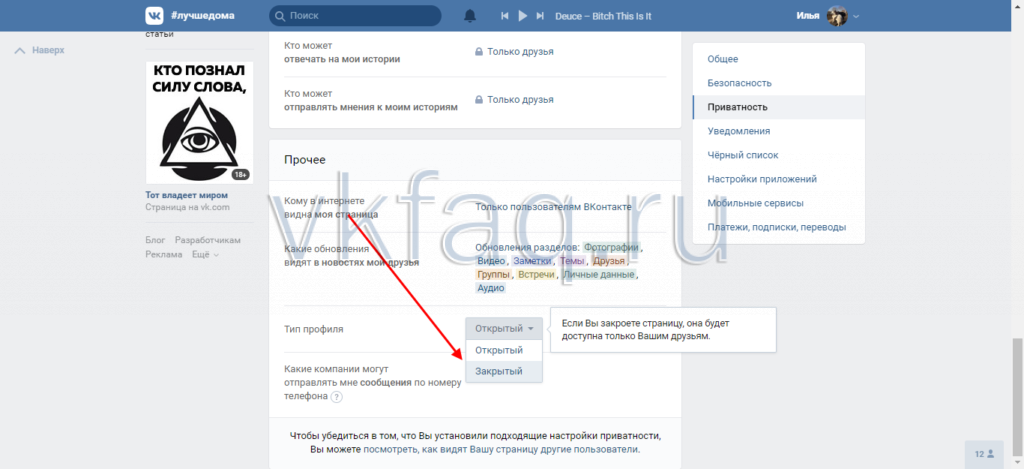Open the Безопасность settings section
This screenshot has width=1024, height=469.
(x=739, y=83)
